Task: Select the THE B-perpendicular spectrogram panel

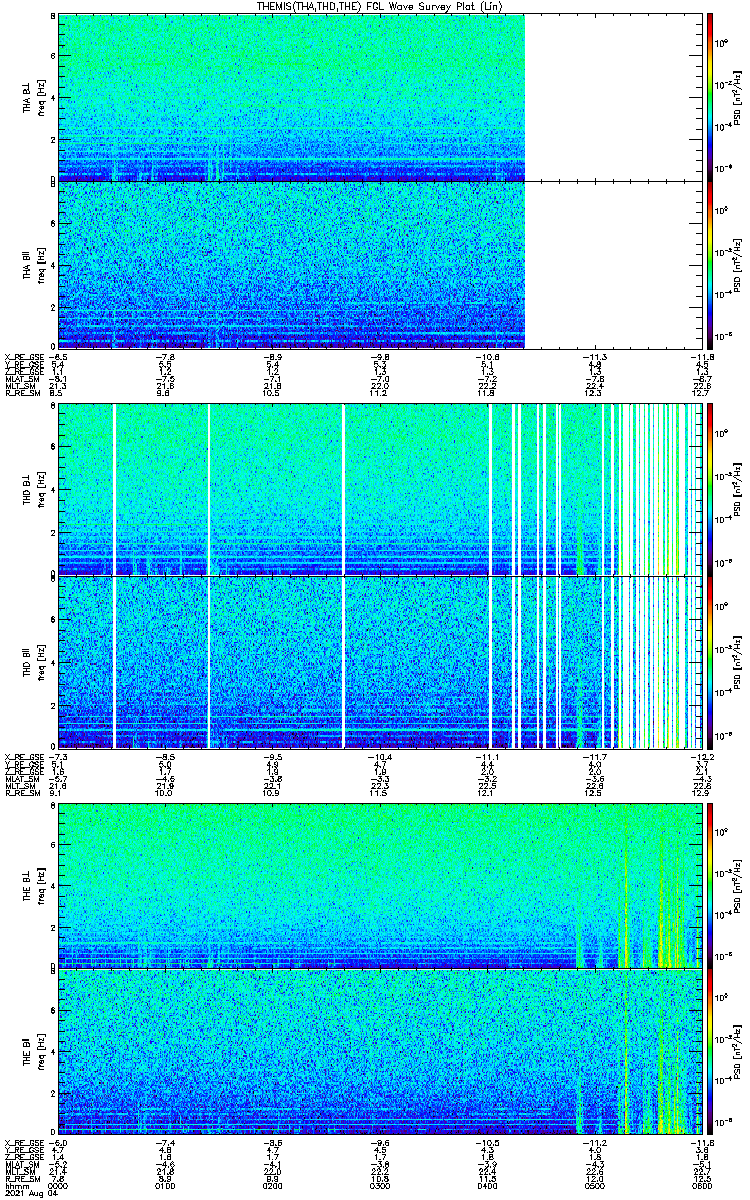Action: [x=378, y=884]
